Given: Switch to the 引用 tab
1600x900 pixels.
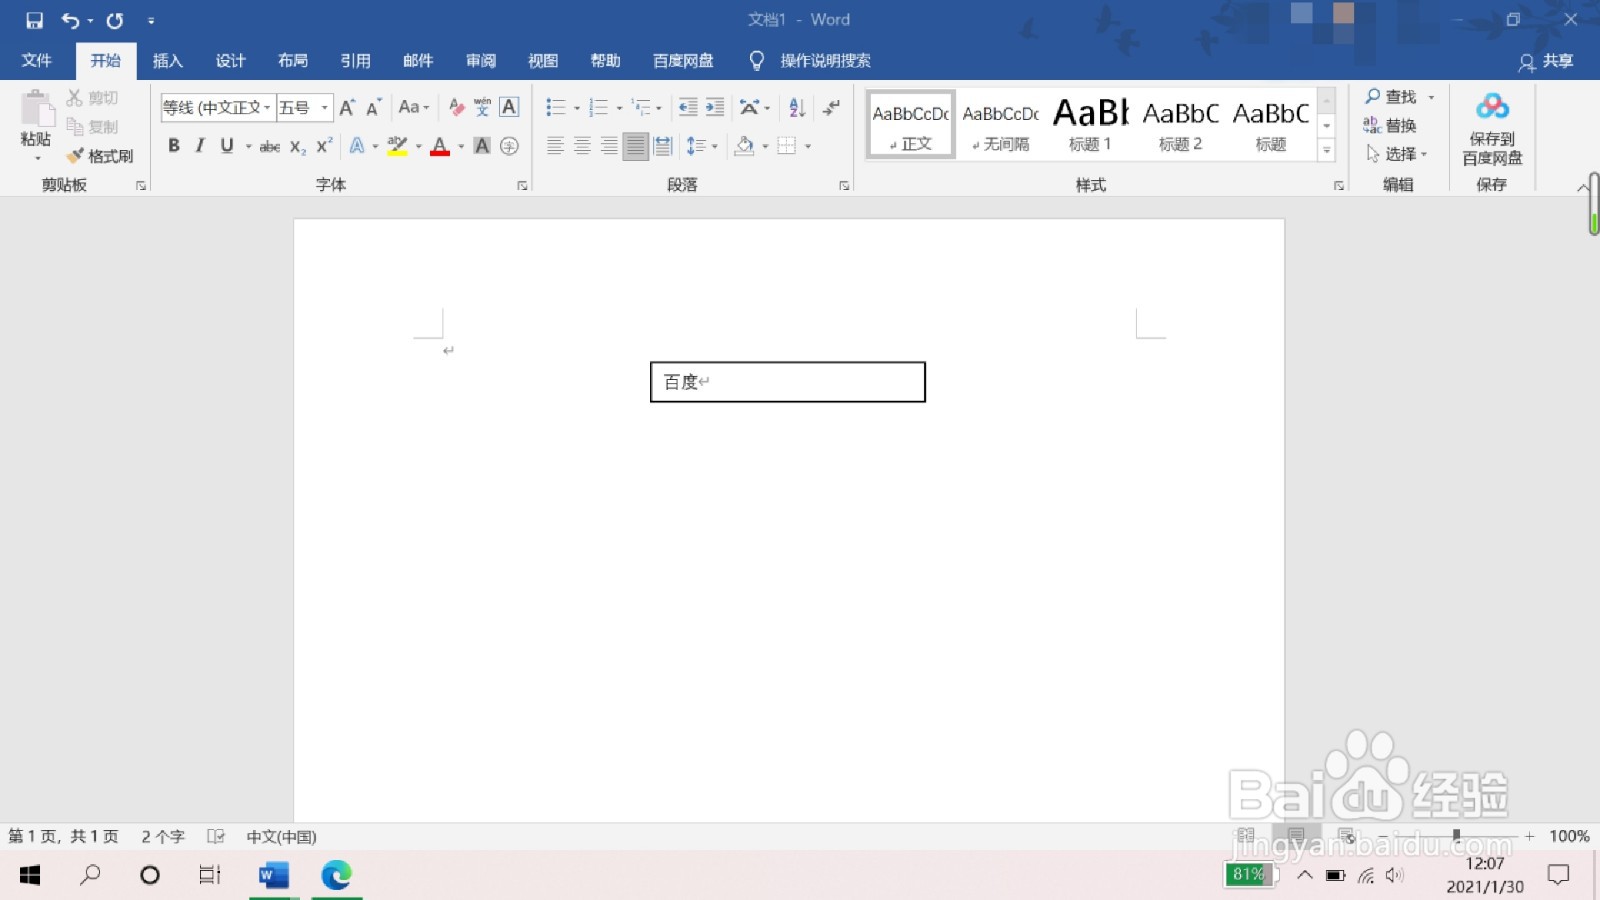Looking at the screenshot, I should coord(355,61).
